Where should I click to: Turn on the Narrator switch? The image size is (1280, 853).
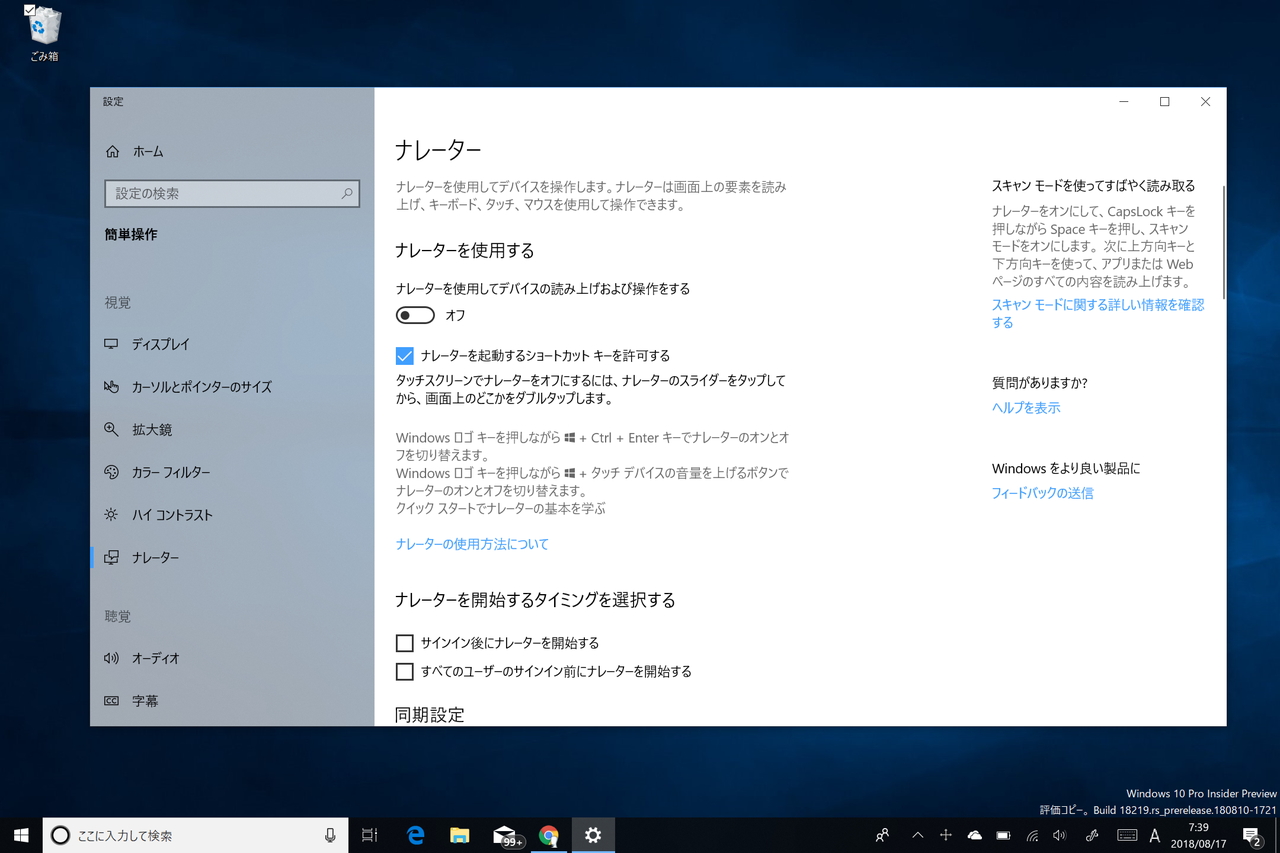click(414, 315)
